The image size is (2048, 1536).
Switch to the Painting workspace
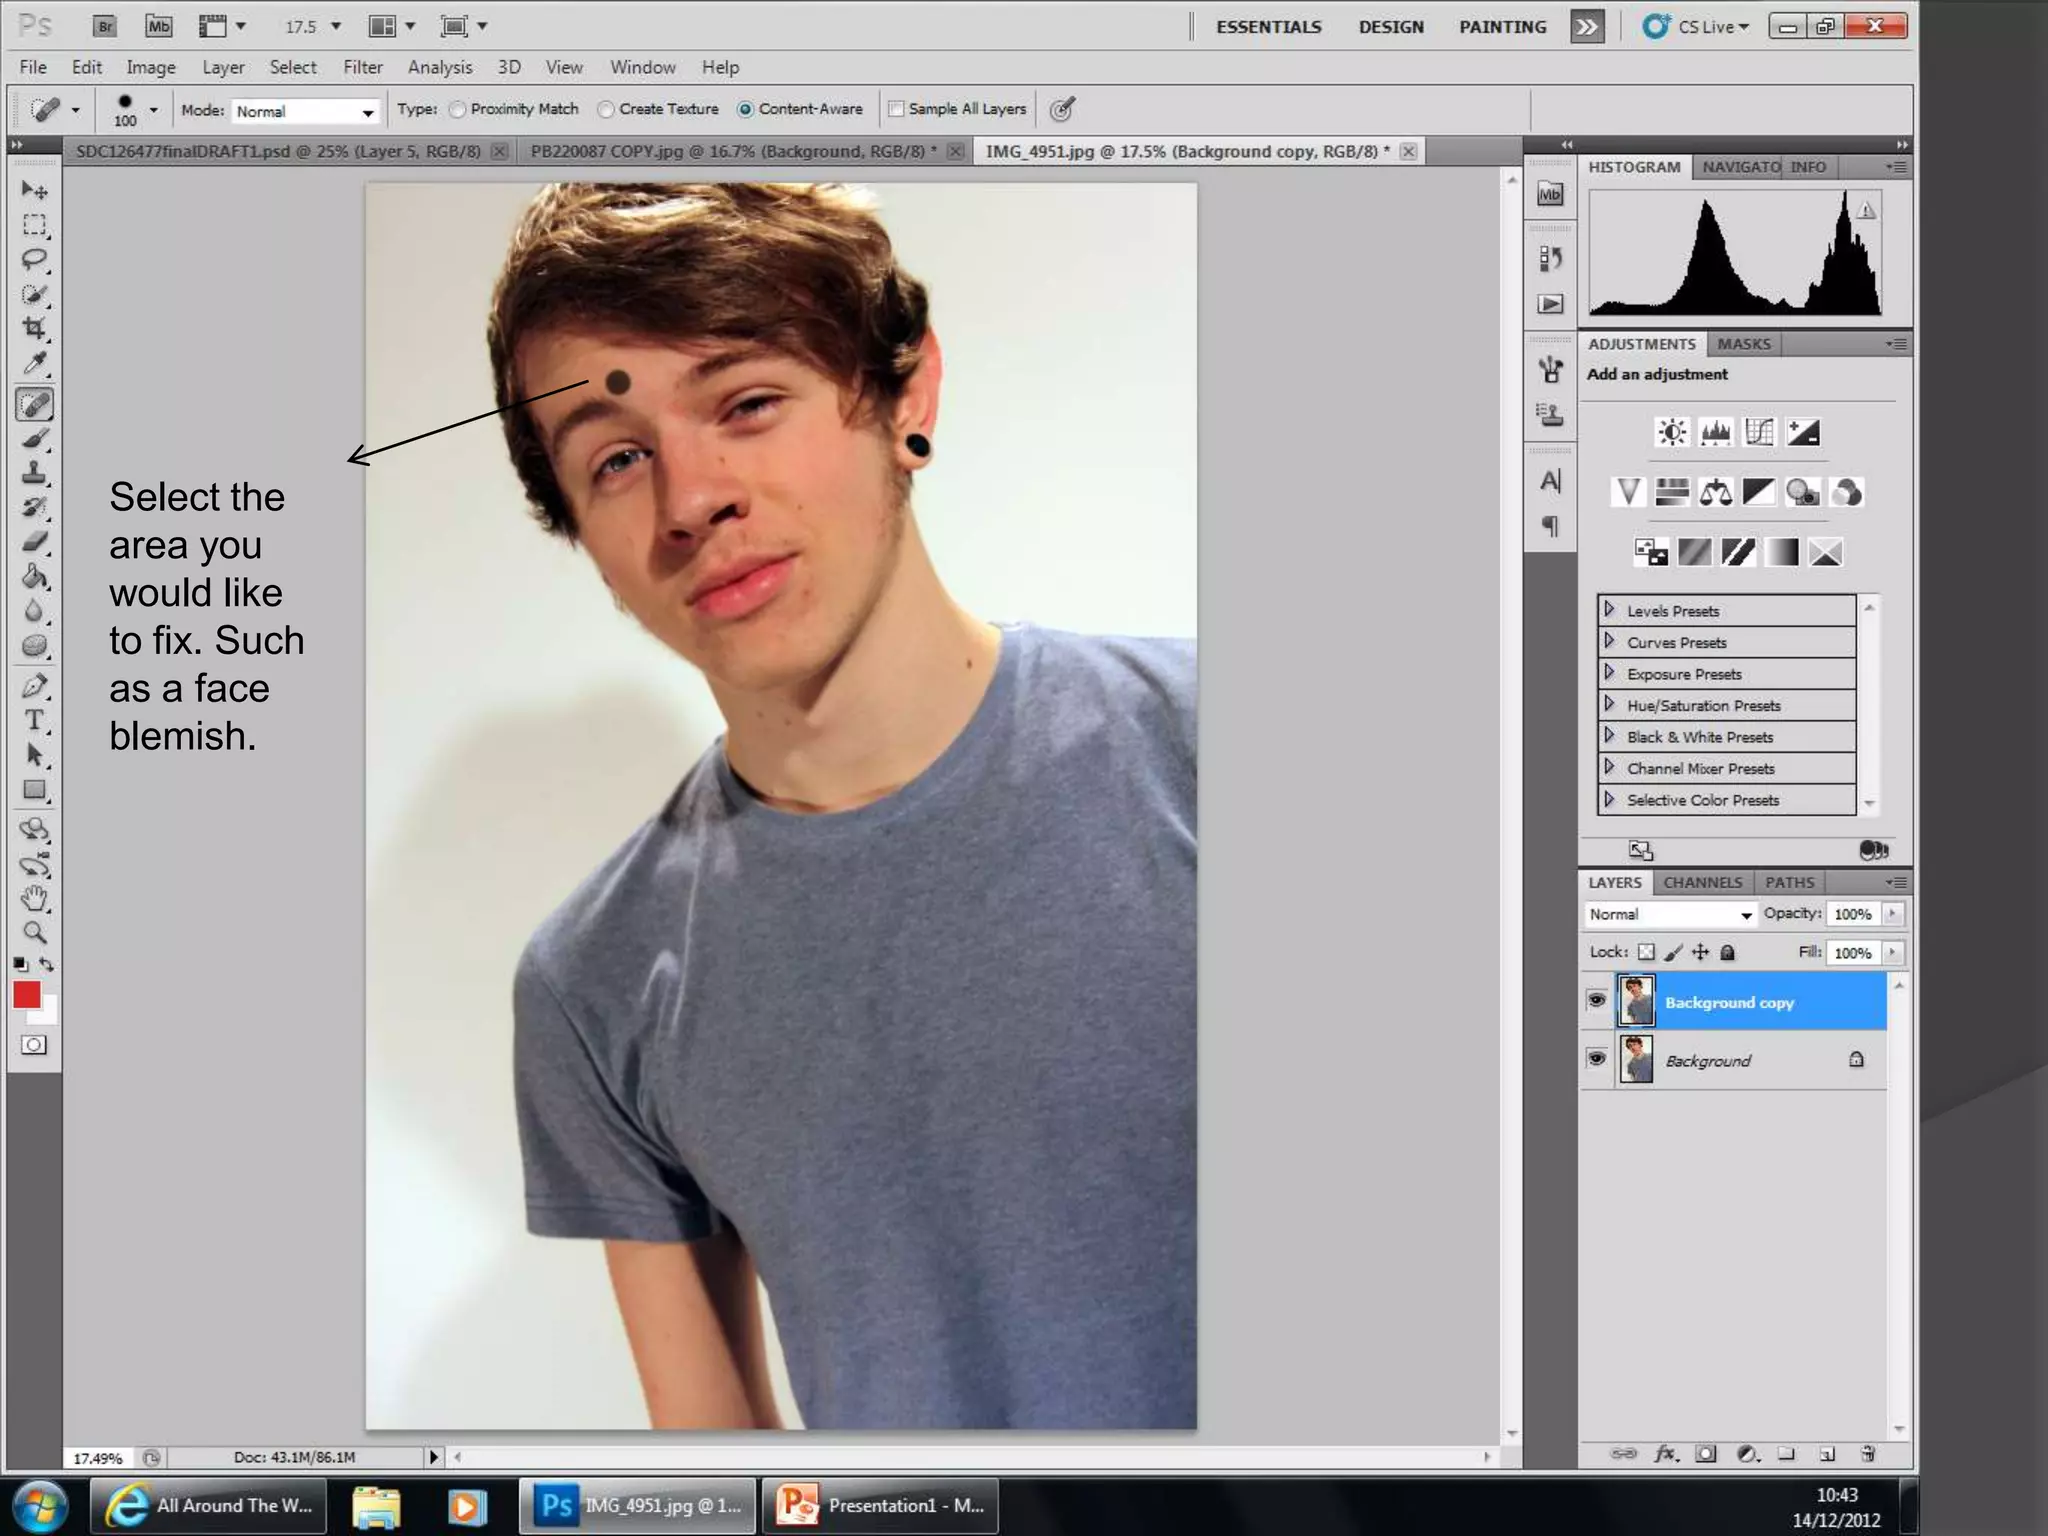coord(1502,27)
